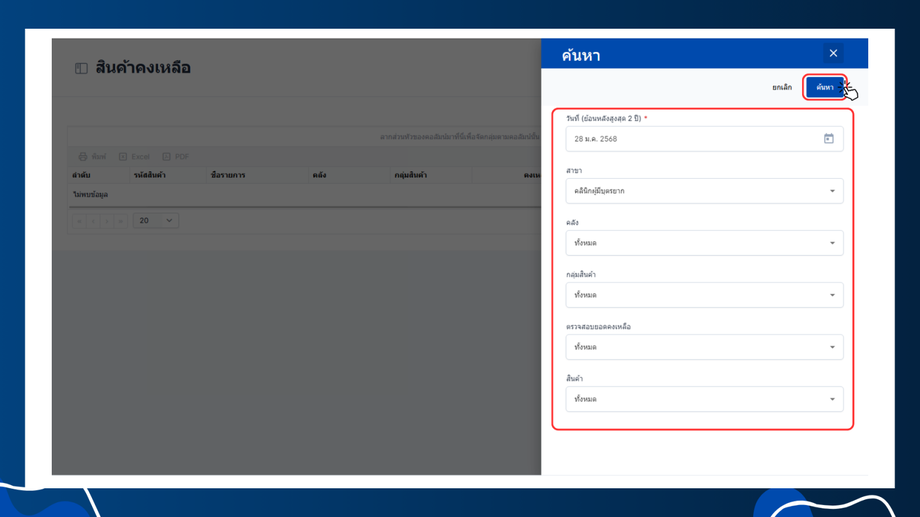Viewport: 920px width, 517px height.
Task: Click the blue ค้นหา search button
Action: point(824,87)
